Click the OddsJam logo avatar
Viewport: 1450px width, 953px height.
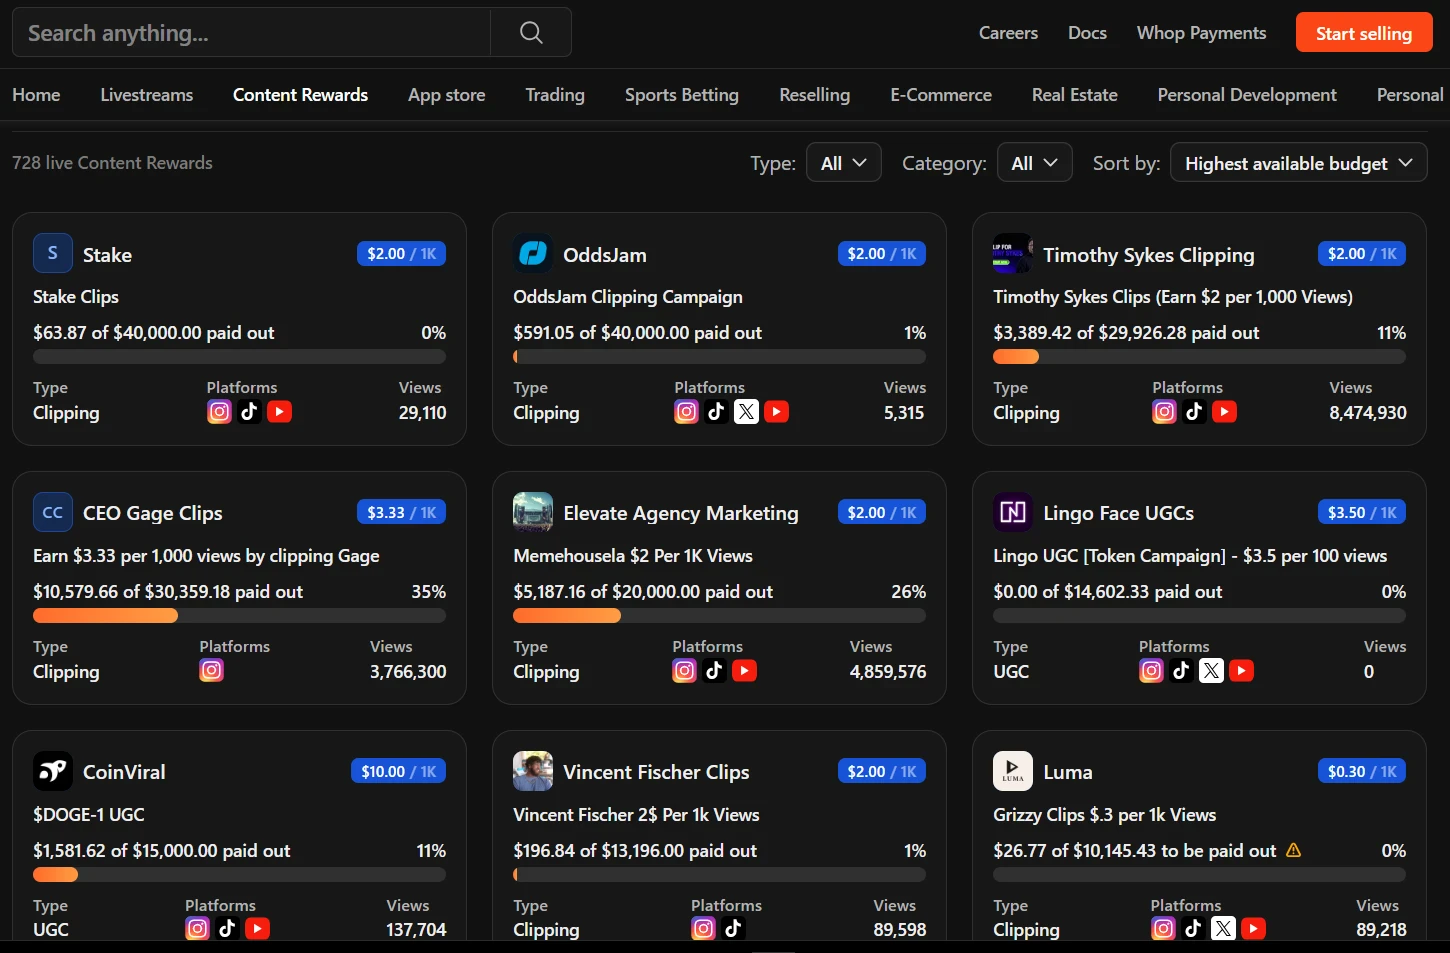(533, 254)
